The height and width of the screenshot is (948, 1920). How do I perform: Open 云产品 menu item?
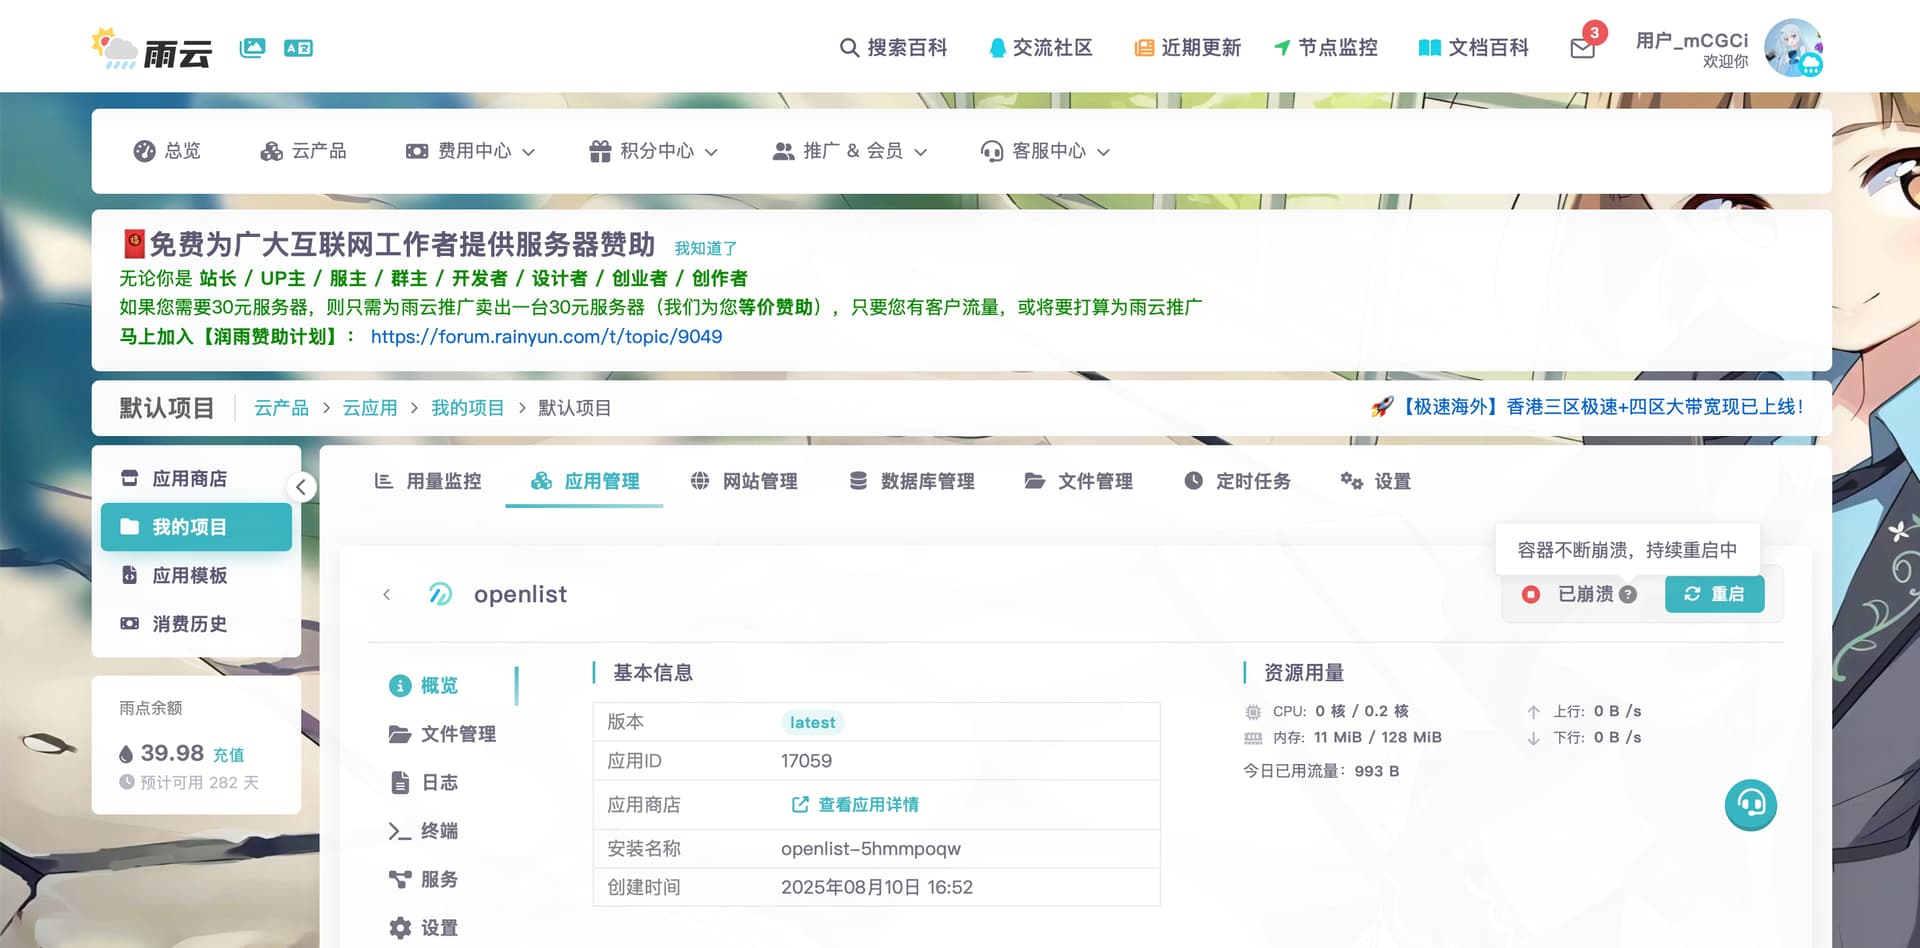tap(303, 151)
